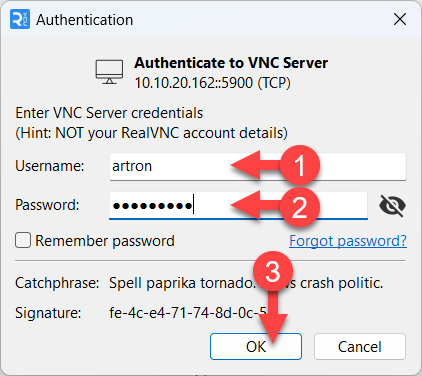Click the server address 10.10.20.162::5900 (TCP)

pos(212,83)
